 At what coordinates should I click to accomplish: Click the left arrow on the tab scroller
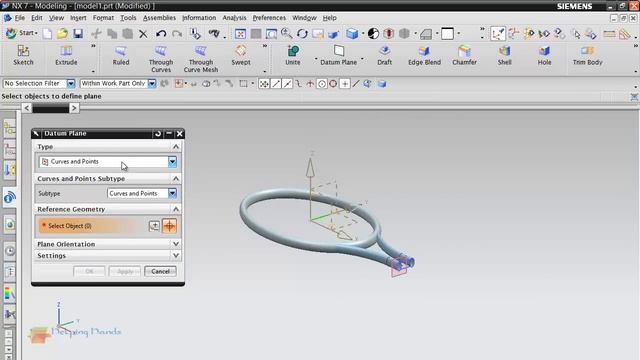pos(27,108)
